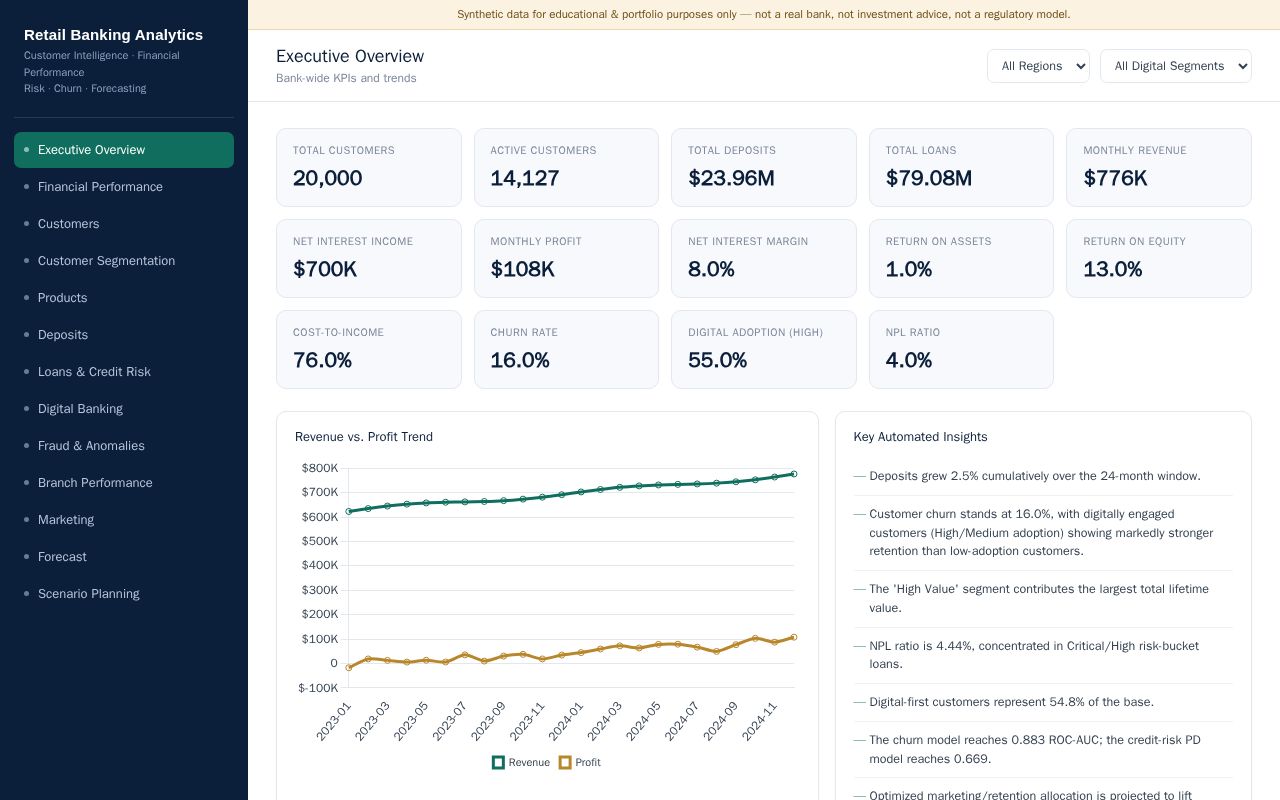
Task: Click the insight about deposits growing 2.5%
Action: pyautogui.click(x=1043, y=476)
